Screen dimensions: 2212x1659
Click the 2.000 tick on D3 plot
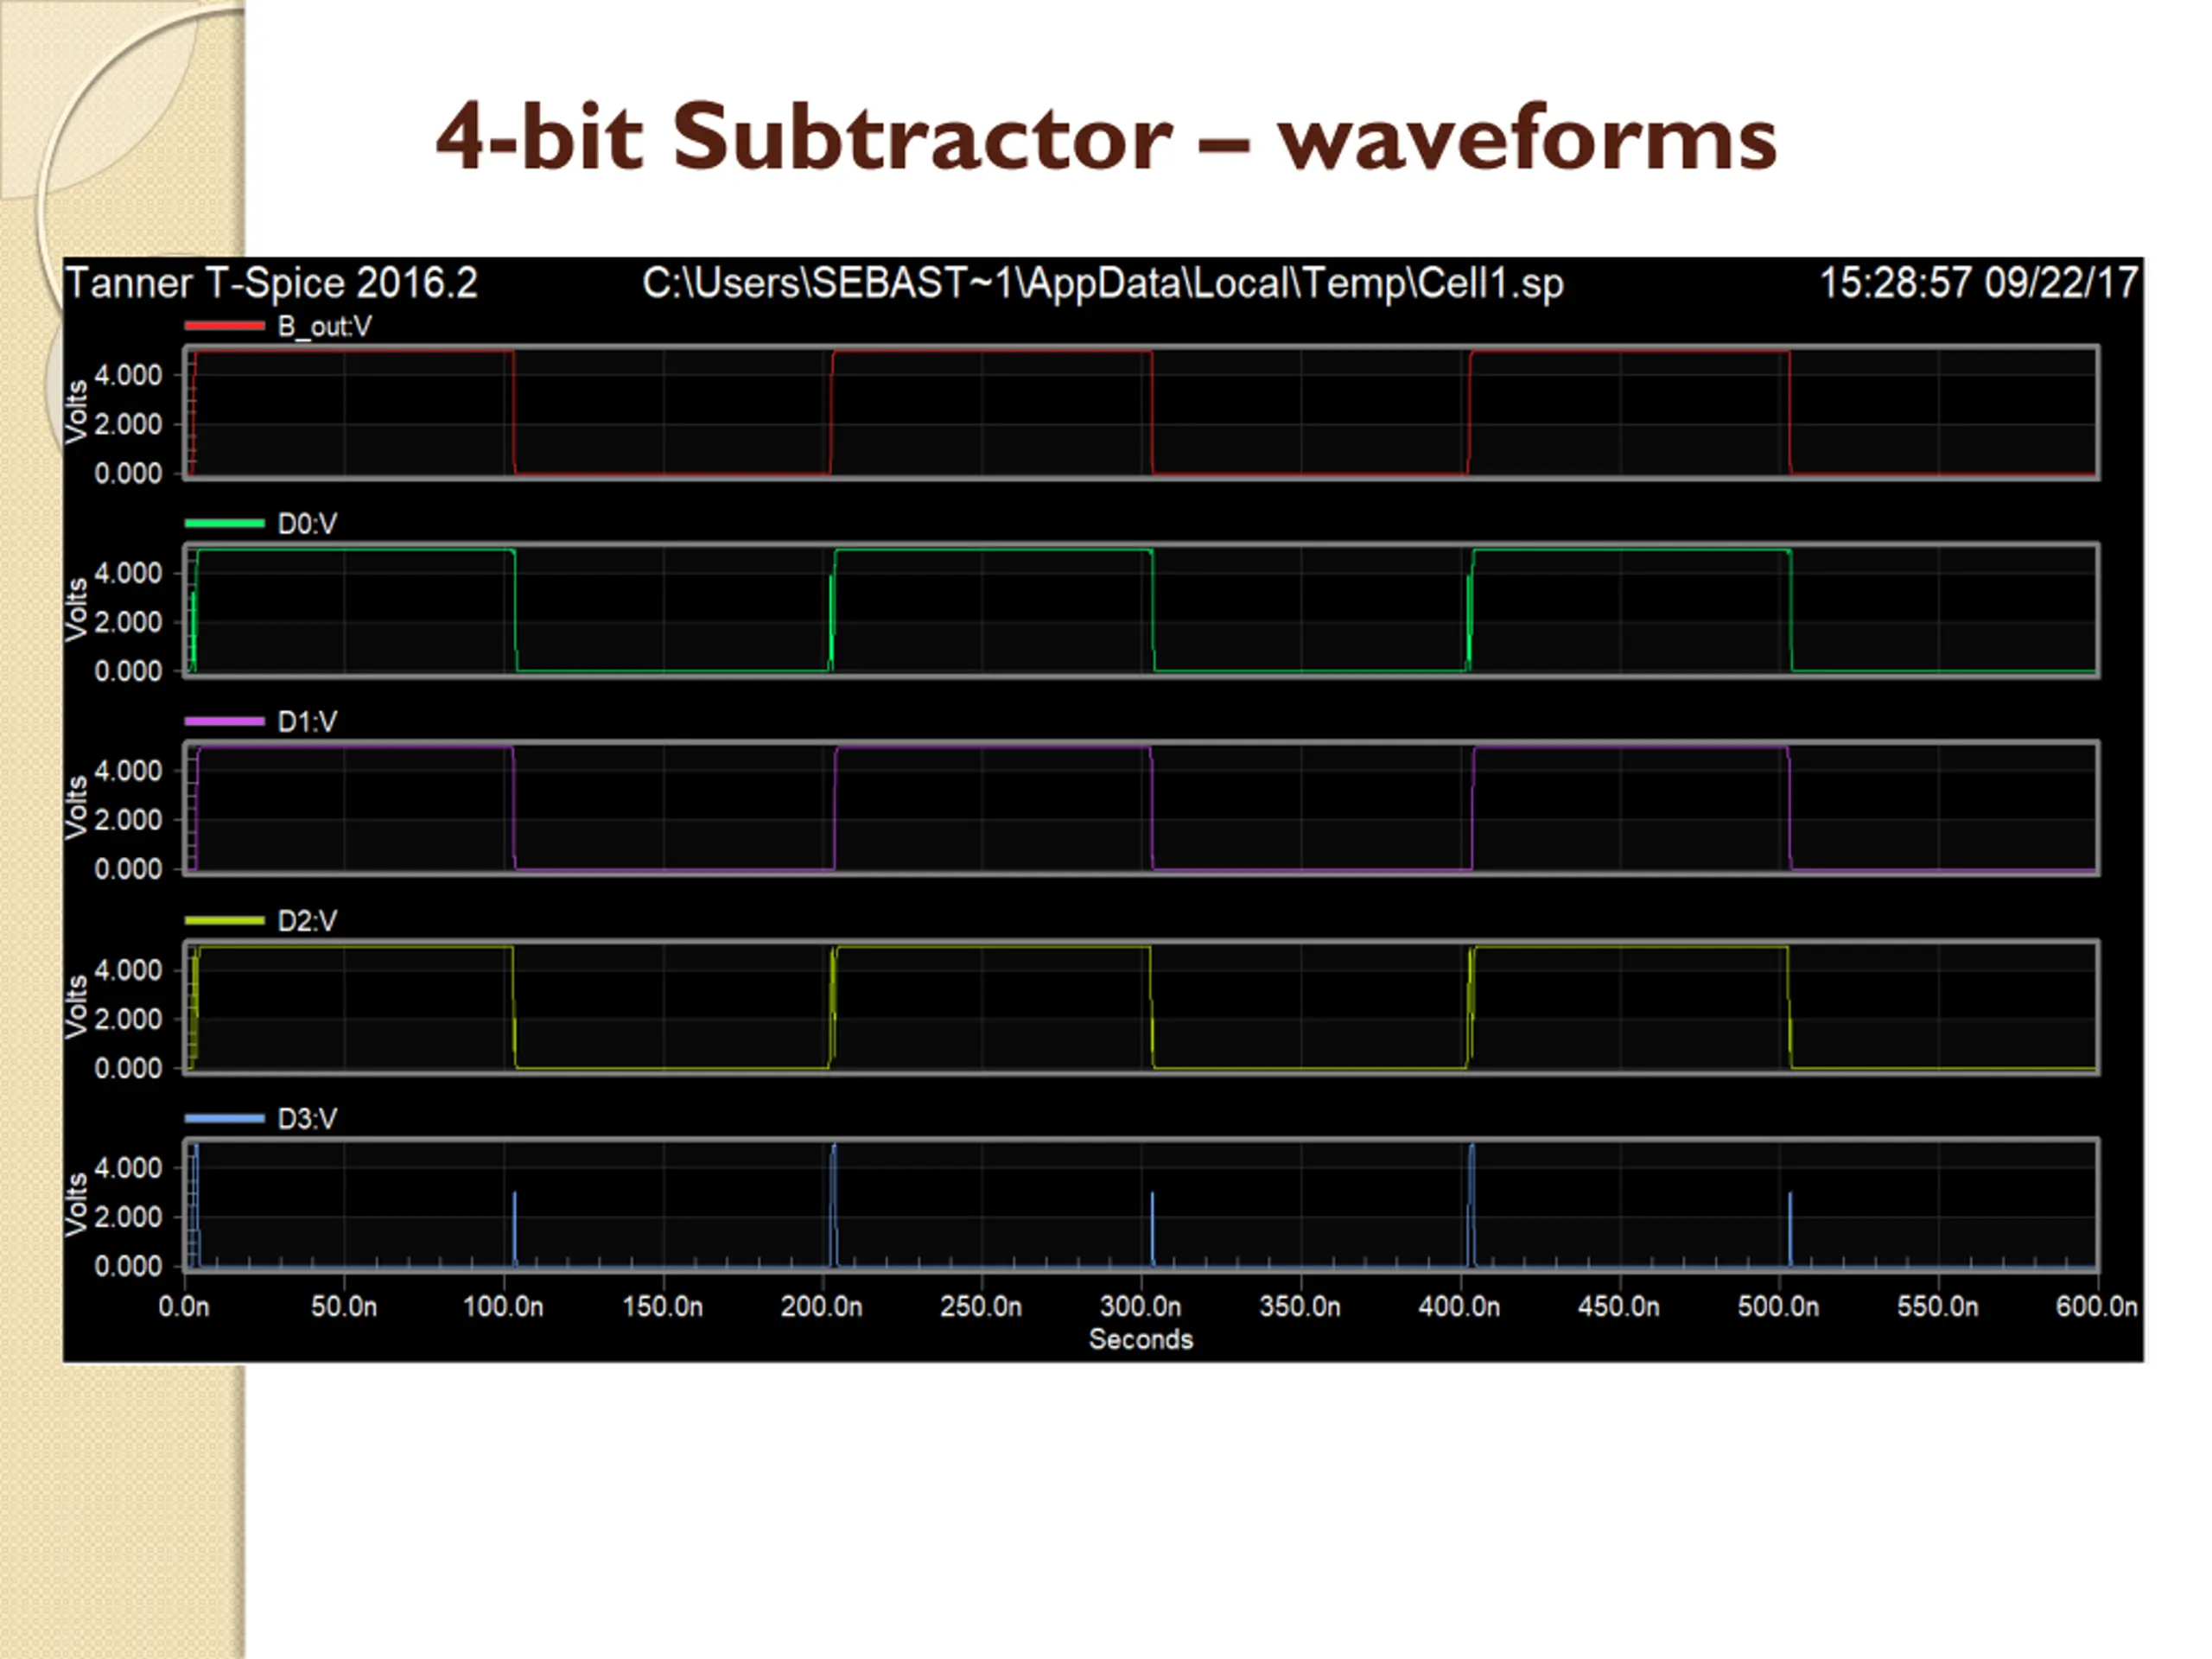[x=128, y=1218]
